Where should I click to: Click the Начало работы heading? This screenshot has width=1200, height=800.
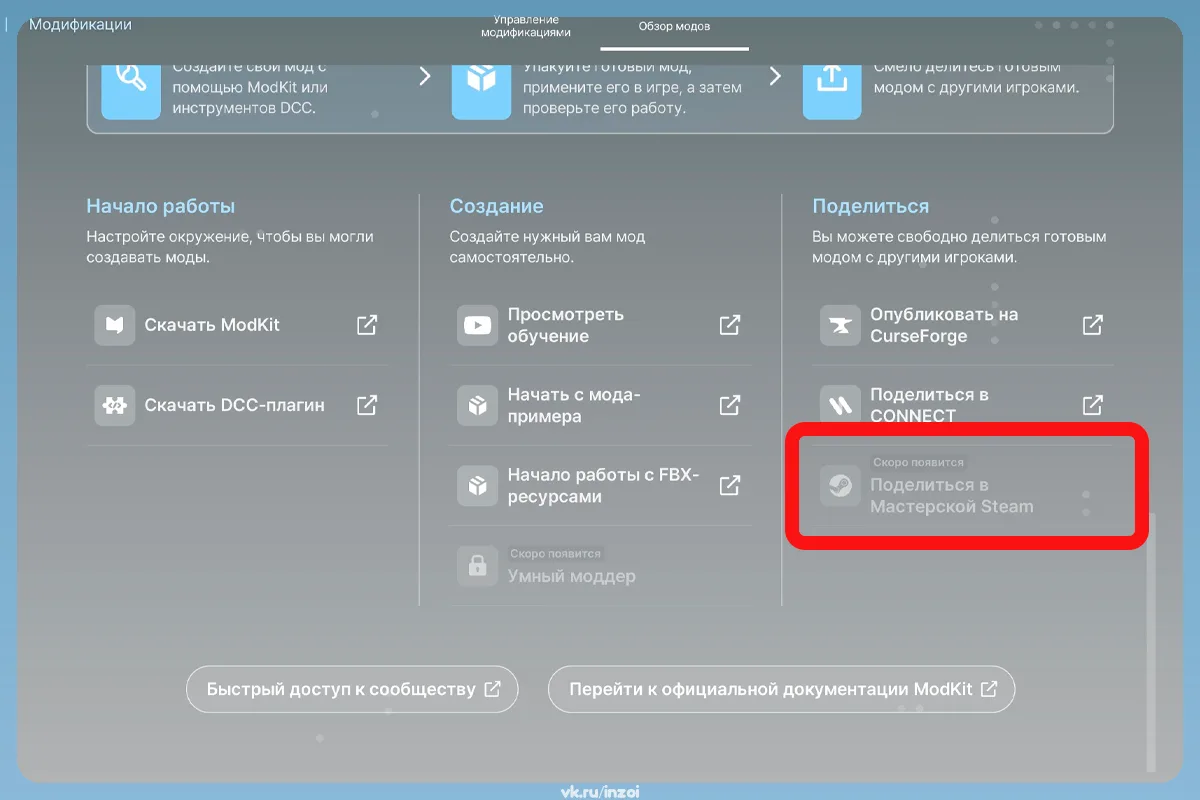[161, 206]
